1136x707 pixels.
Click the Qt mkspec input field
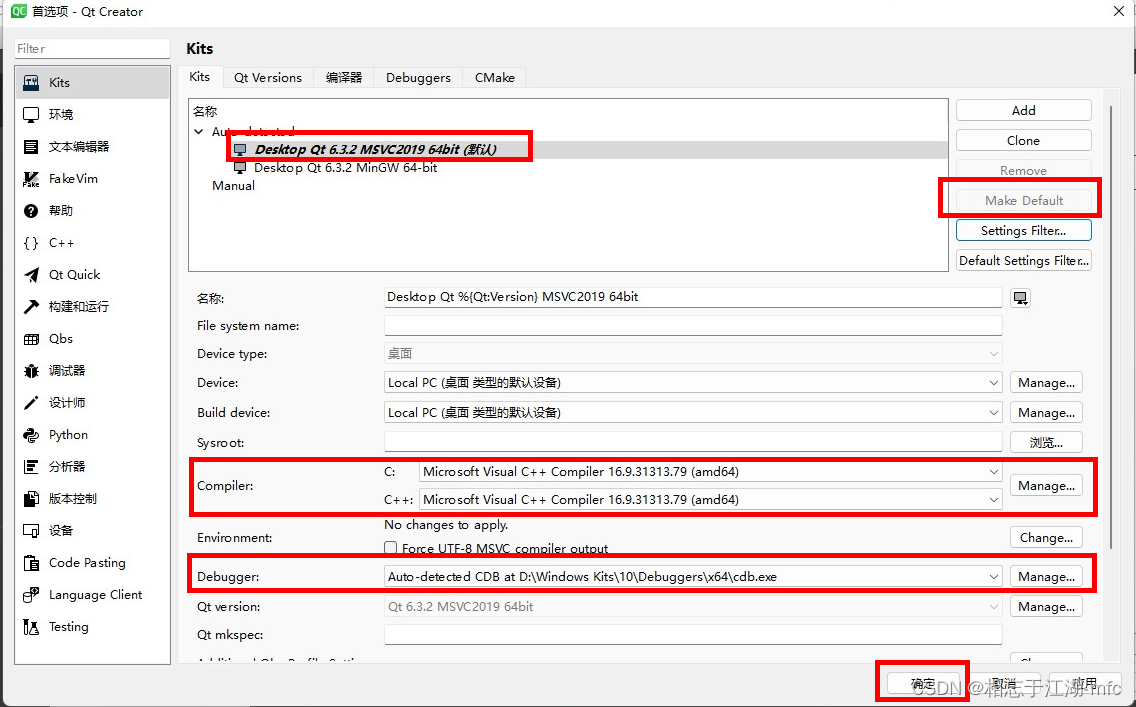[693, 635]
